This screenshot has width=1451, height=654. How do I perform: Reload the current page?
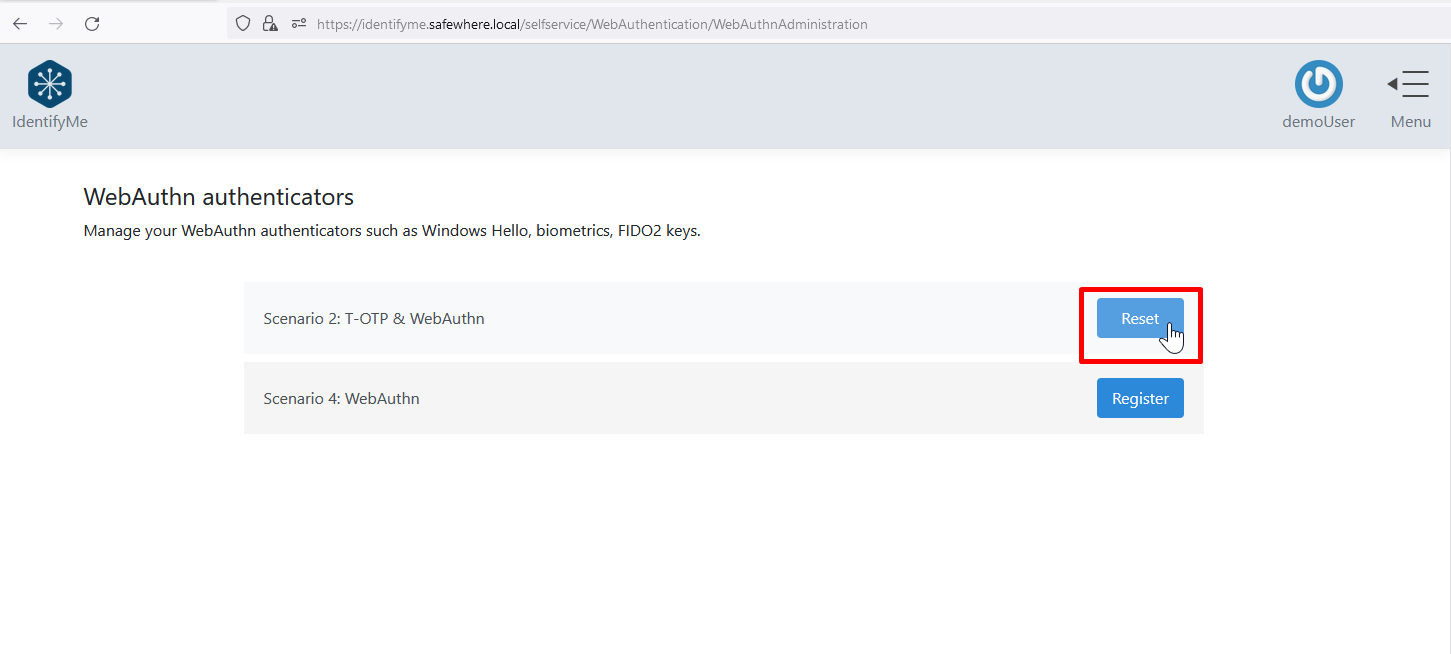(92, 24)
